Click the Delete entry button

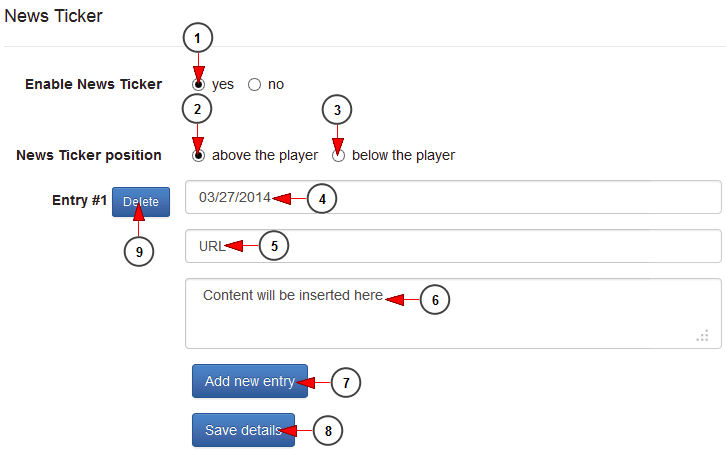(x=141, y=201)
